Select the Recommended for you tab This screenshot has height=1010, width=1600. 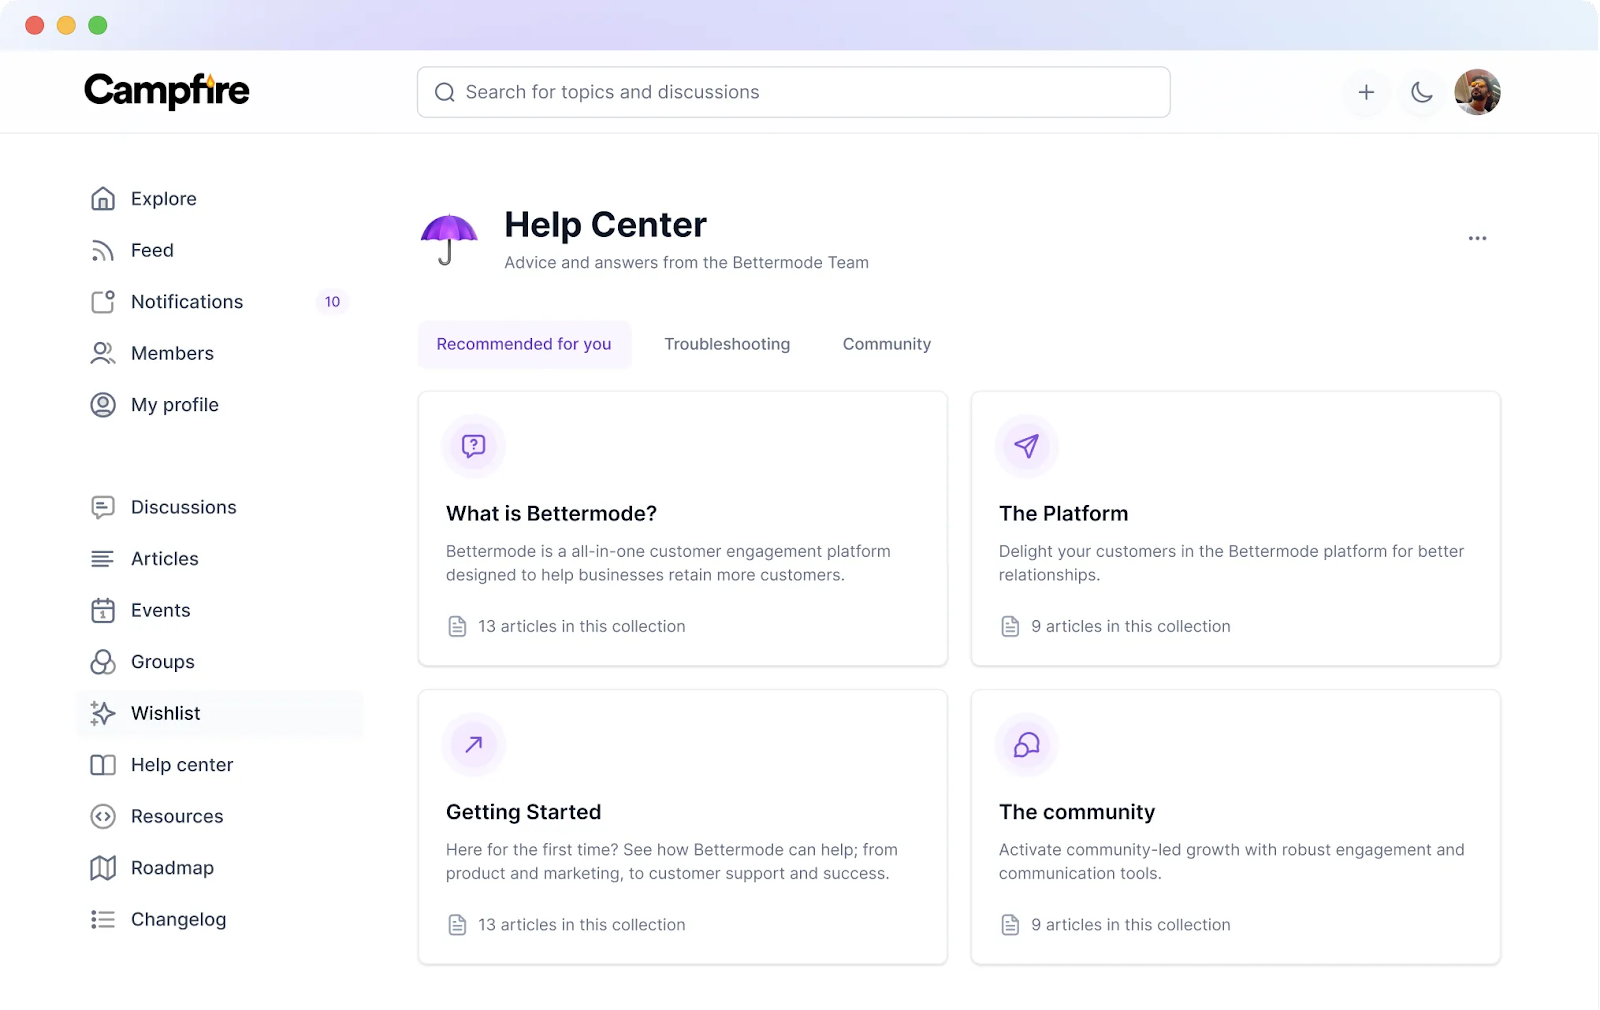[524, 344]
